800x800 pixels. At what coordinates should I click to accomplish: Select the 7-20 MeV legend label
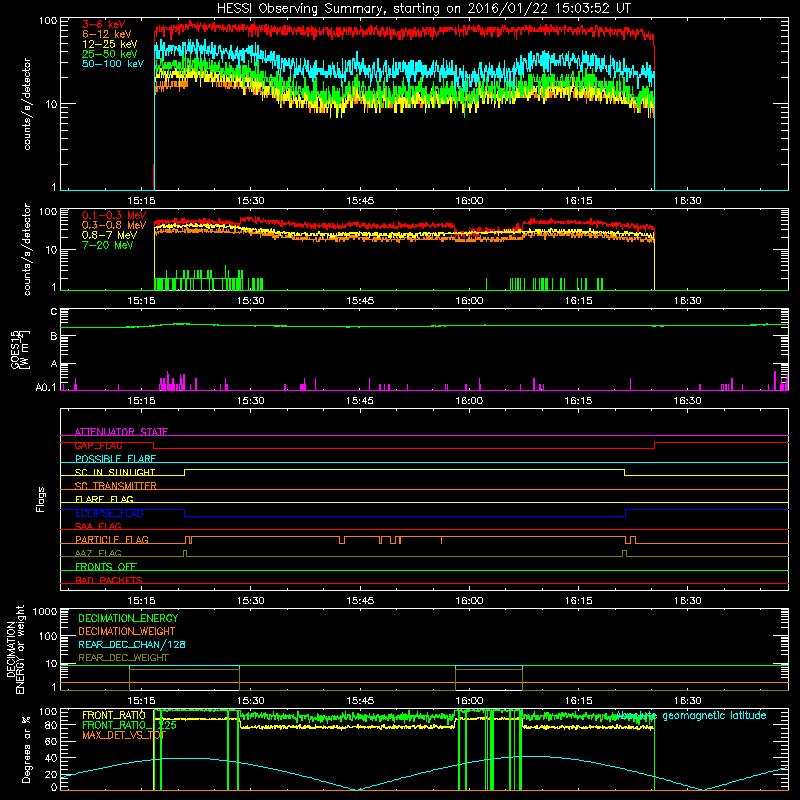pos(107,245)
